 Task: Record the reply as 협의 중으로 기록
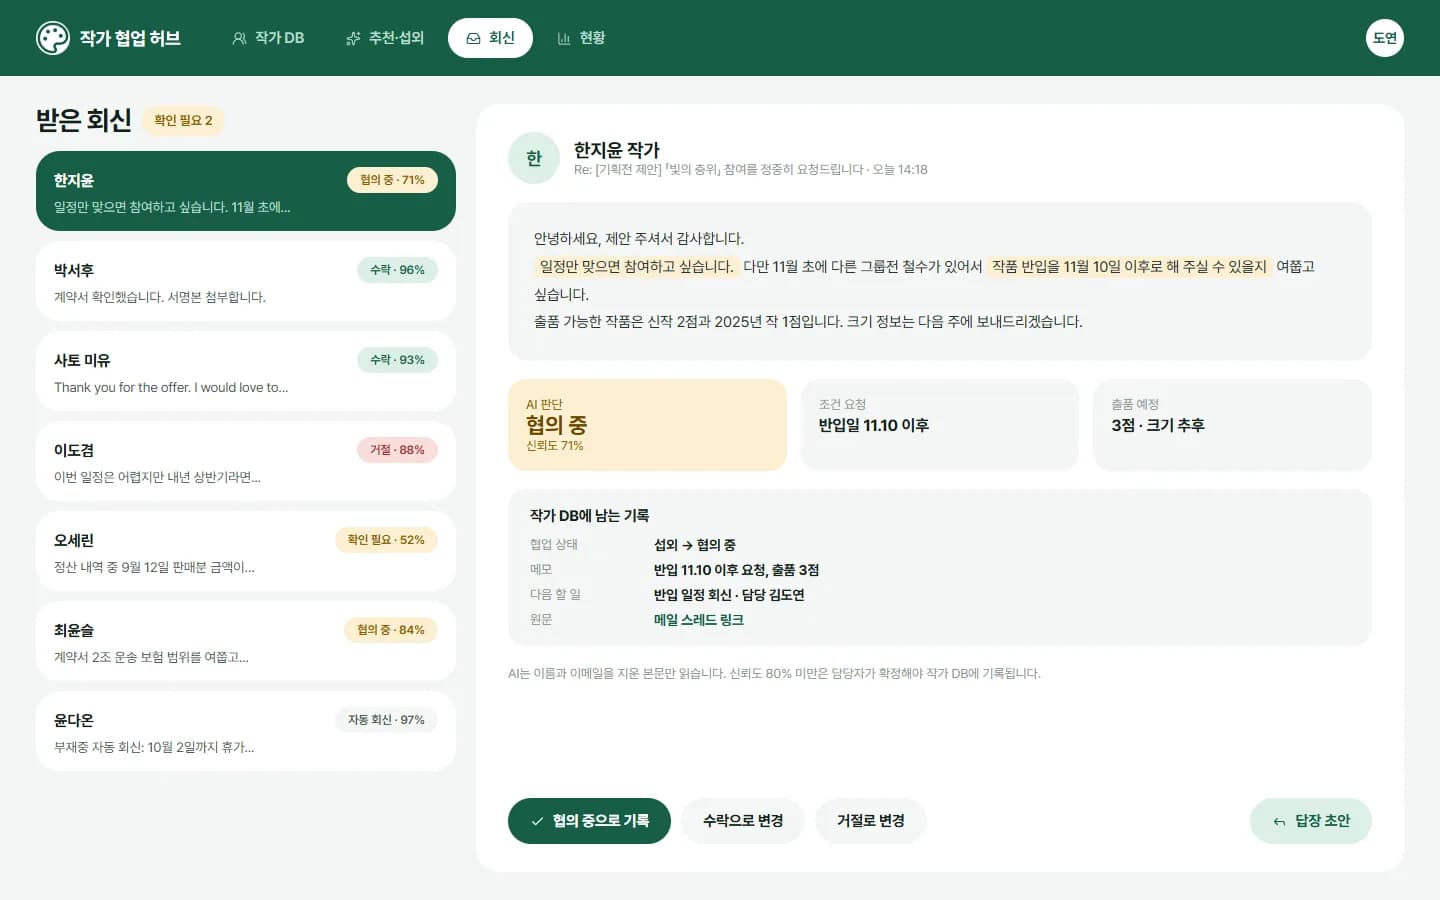(589, 821)
